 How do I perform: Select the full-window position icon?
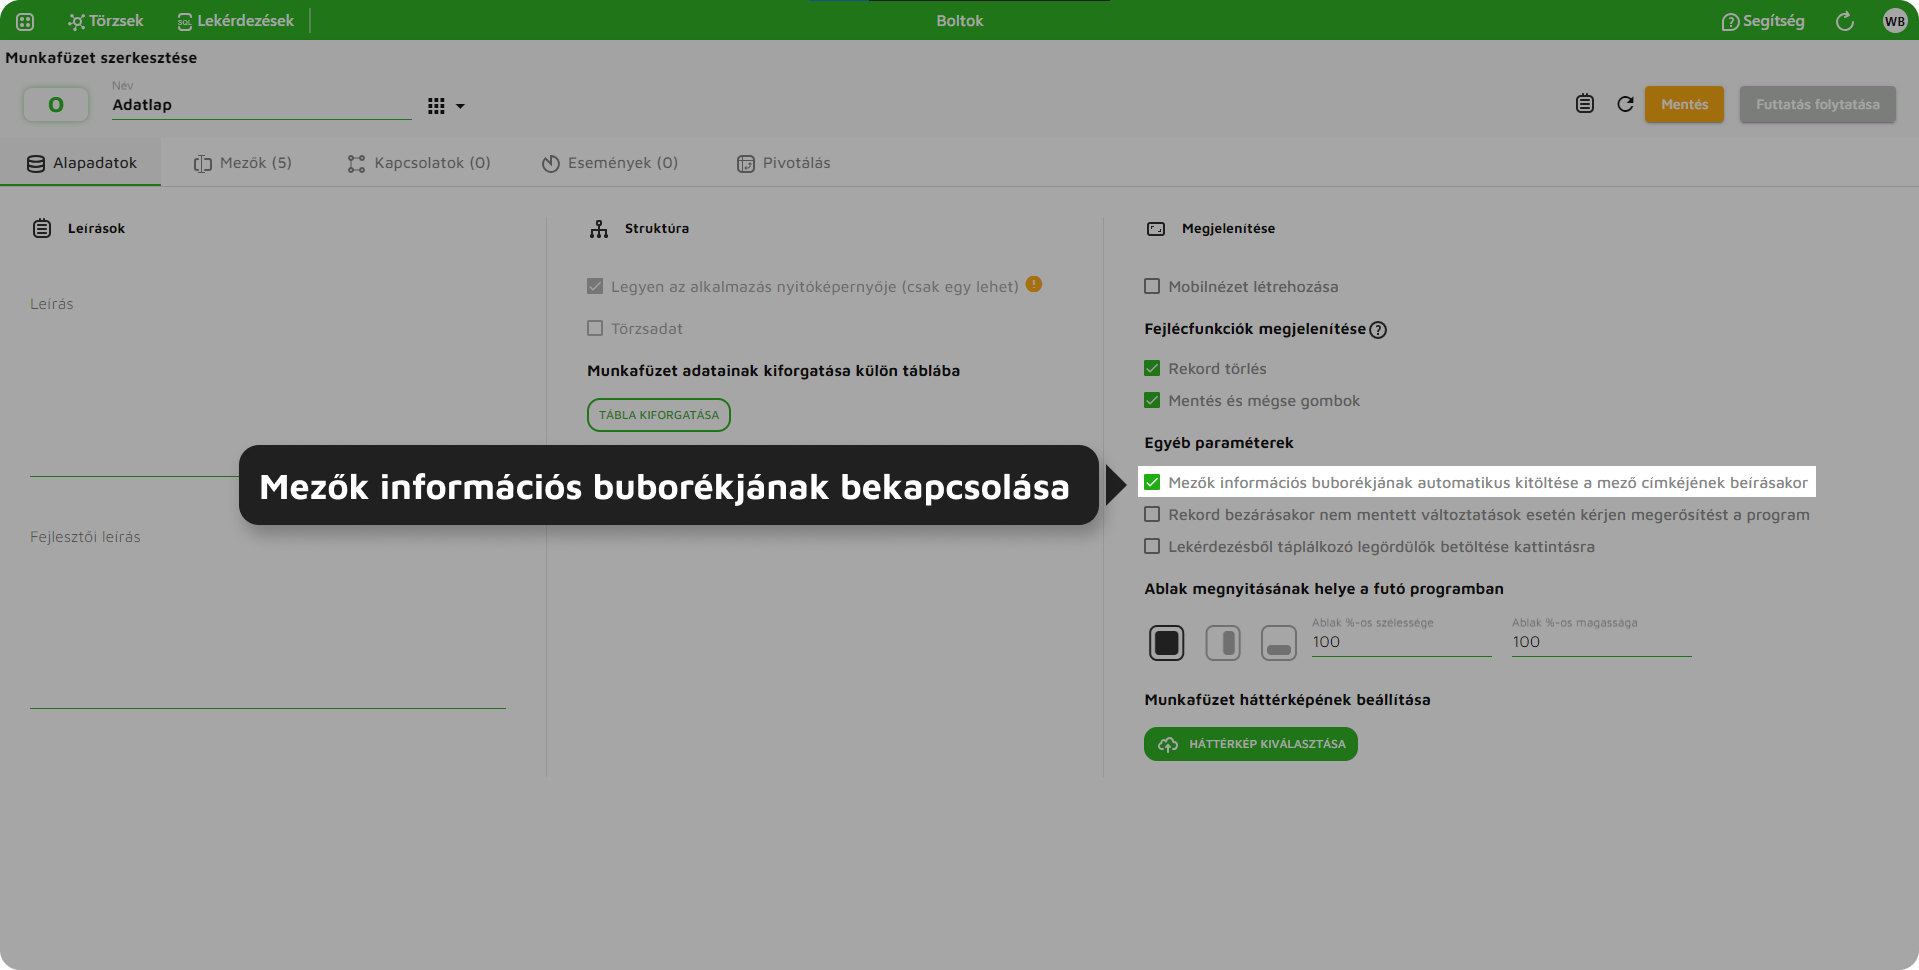(1167, 643)
